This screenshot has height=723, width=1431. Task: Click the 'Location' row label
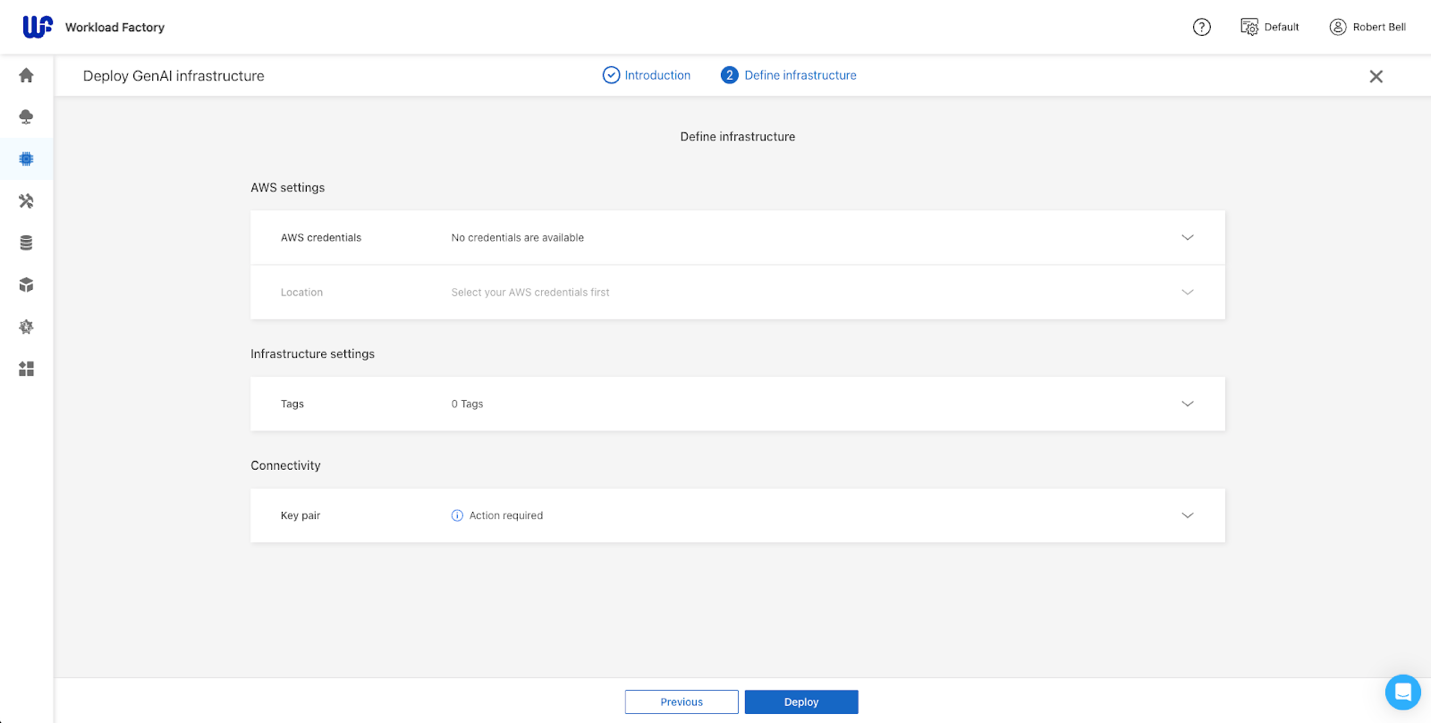tap(302, 292)
